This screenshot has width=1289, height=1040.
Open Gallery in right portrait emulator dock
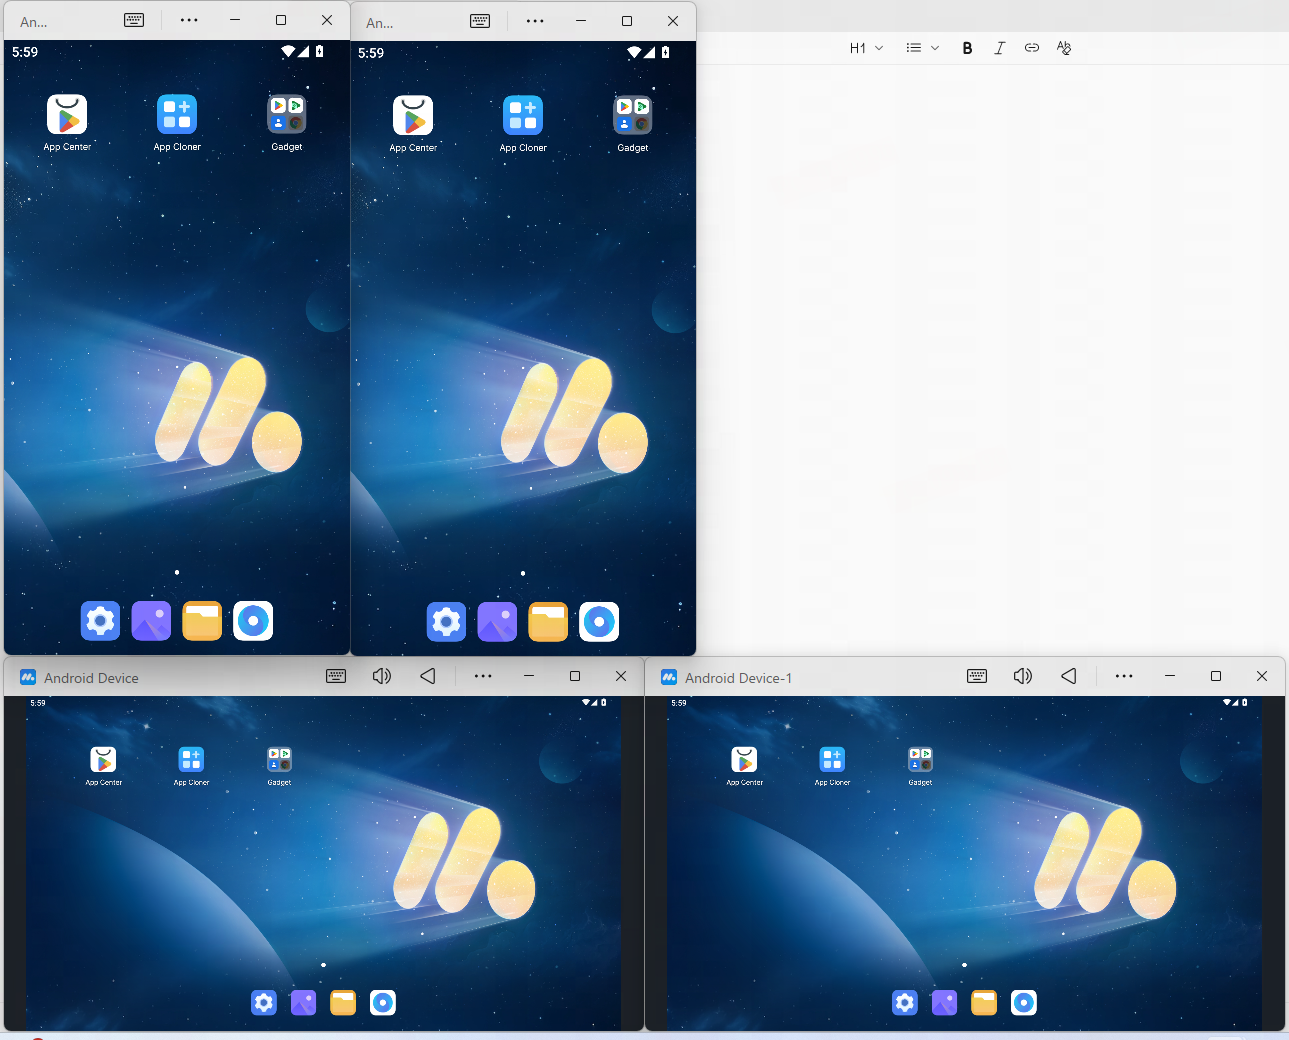click(x=497, y=622)
